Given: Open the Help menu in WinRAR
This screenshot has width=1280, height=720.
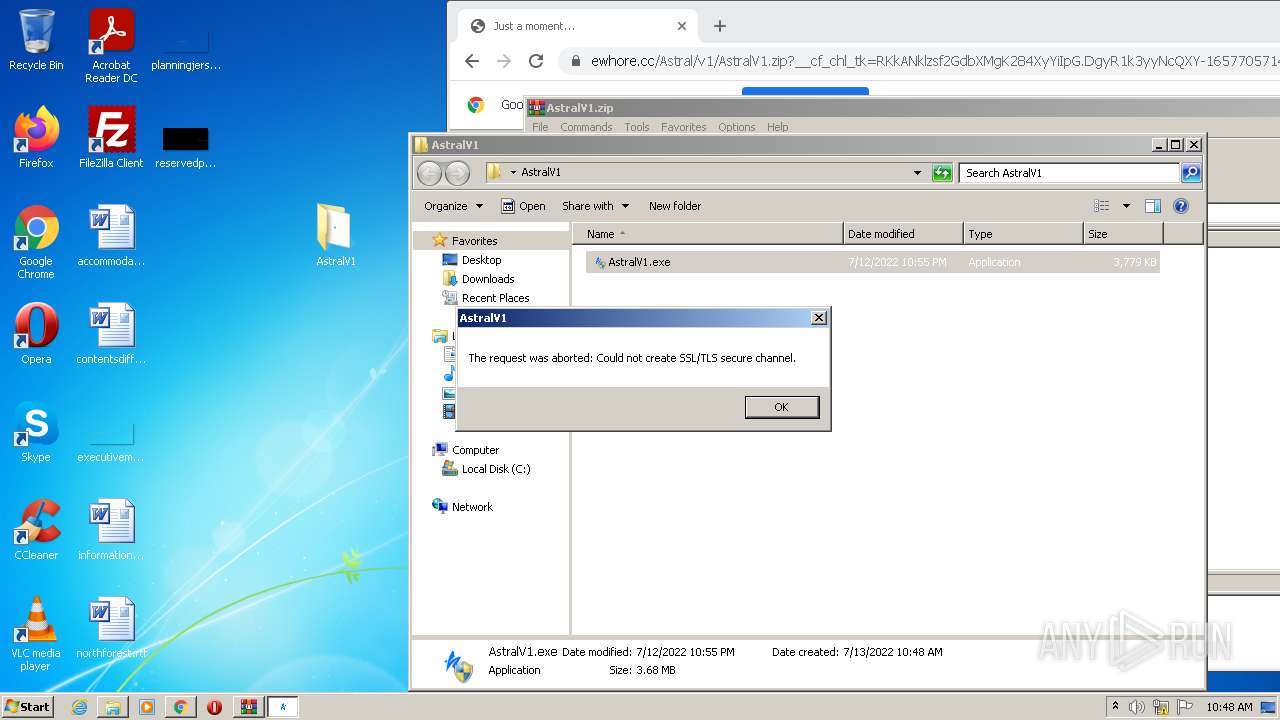Looking at the screenshot, I should pyautogui.click(x=777, y=127).
